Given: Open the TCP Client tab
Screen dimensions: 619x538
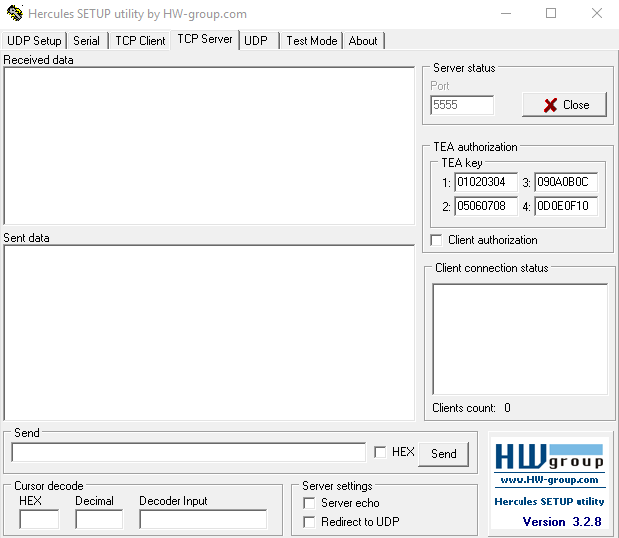Looking at the screenshot, I should tap(140, 41).
